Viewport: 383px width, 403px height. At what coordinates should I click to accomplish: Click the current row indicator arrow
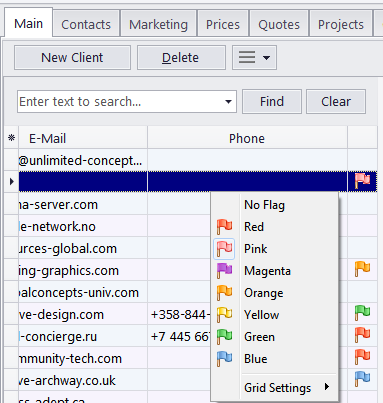click(x=12, y=181)
